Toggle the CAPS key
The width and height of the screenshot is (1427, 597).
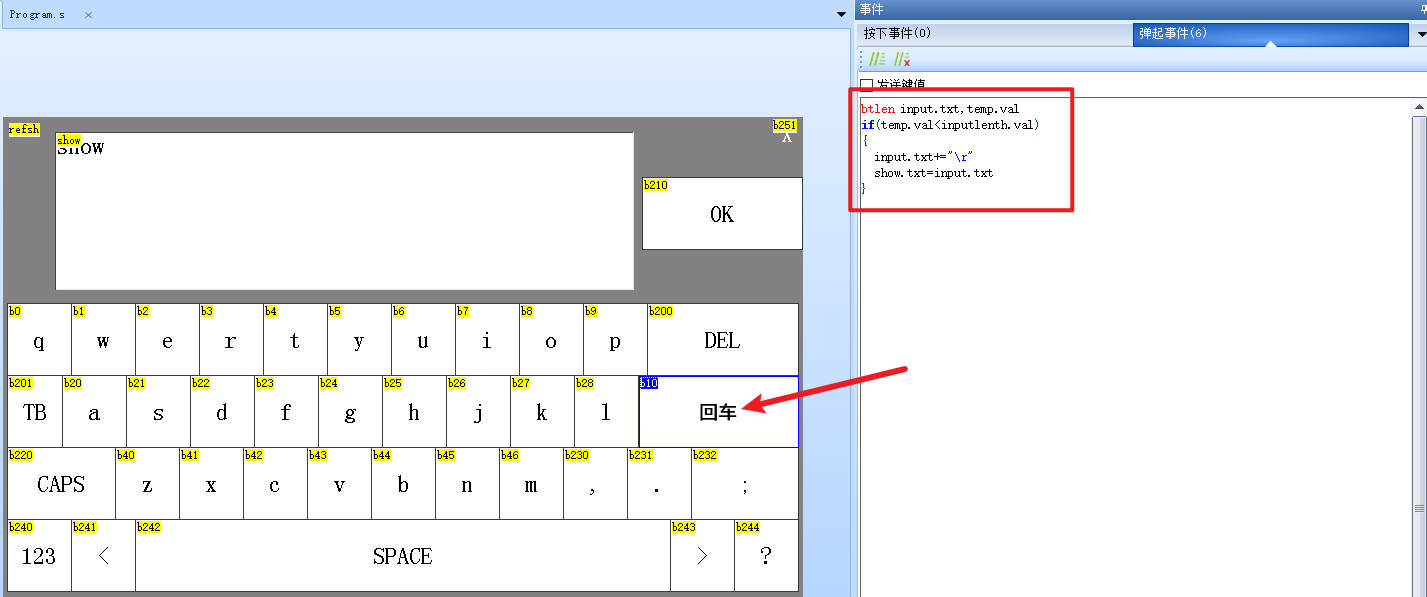tap(61, 484)
